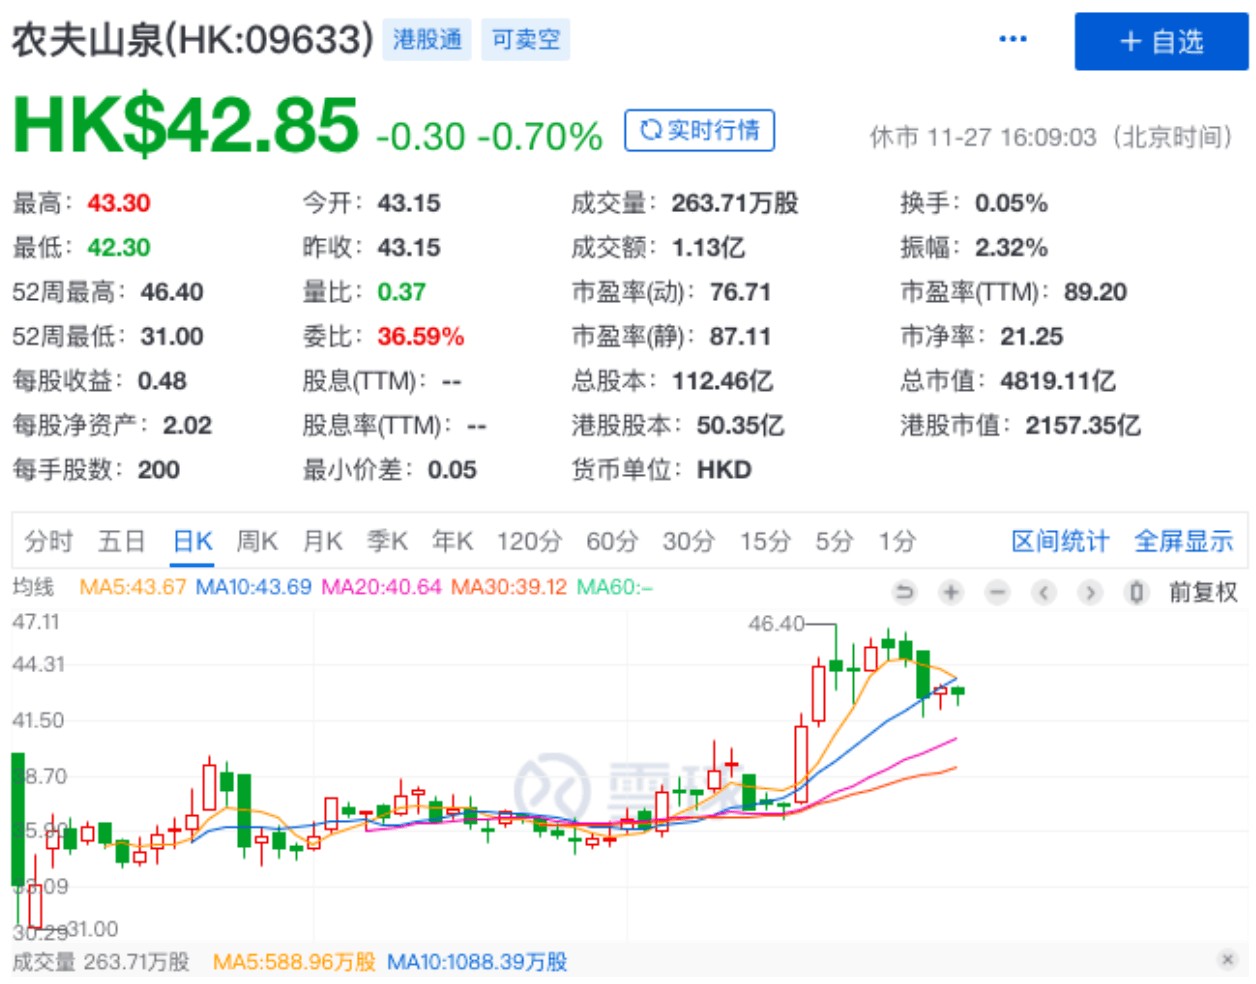Click the 可卖空 tag
This screenshot has height=984, width=1256.
pos(526,40)
